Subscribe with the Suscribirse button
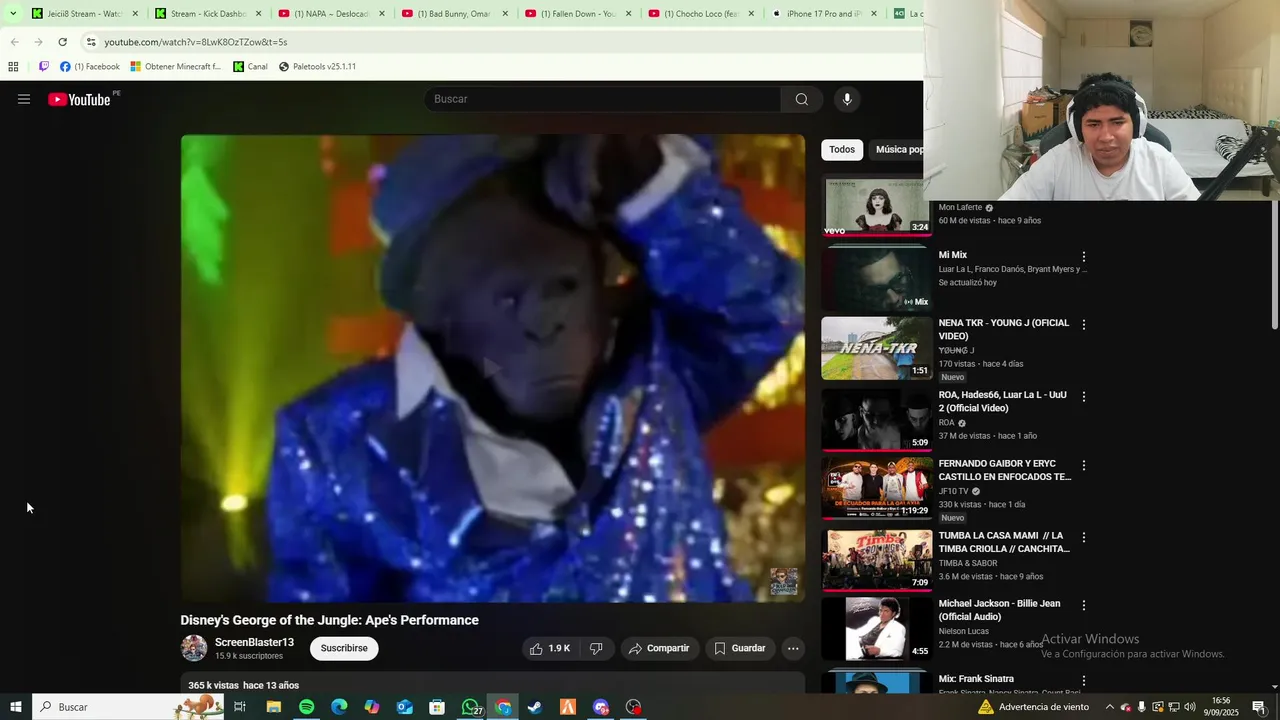The image size is (1280, 720). [x=344, y=648]
